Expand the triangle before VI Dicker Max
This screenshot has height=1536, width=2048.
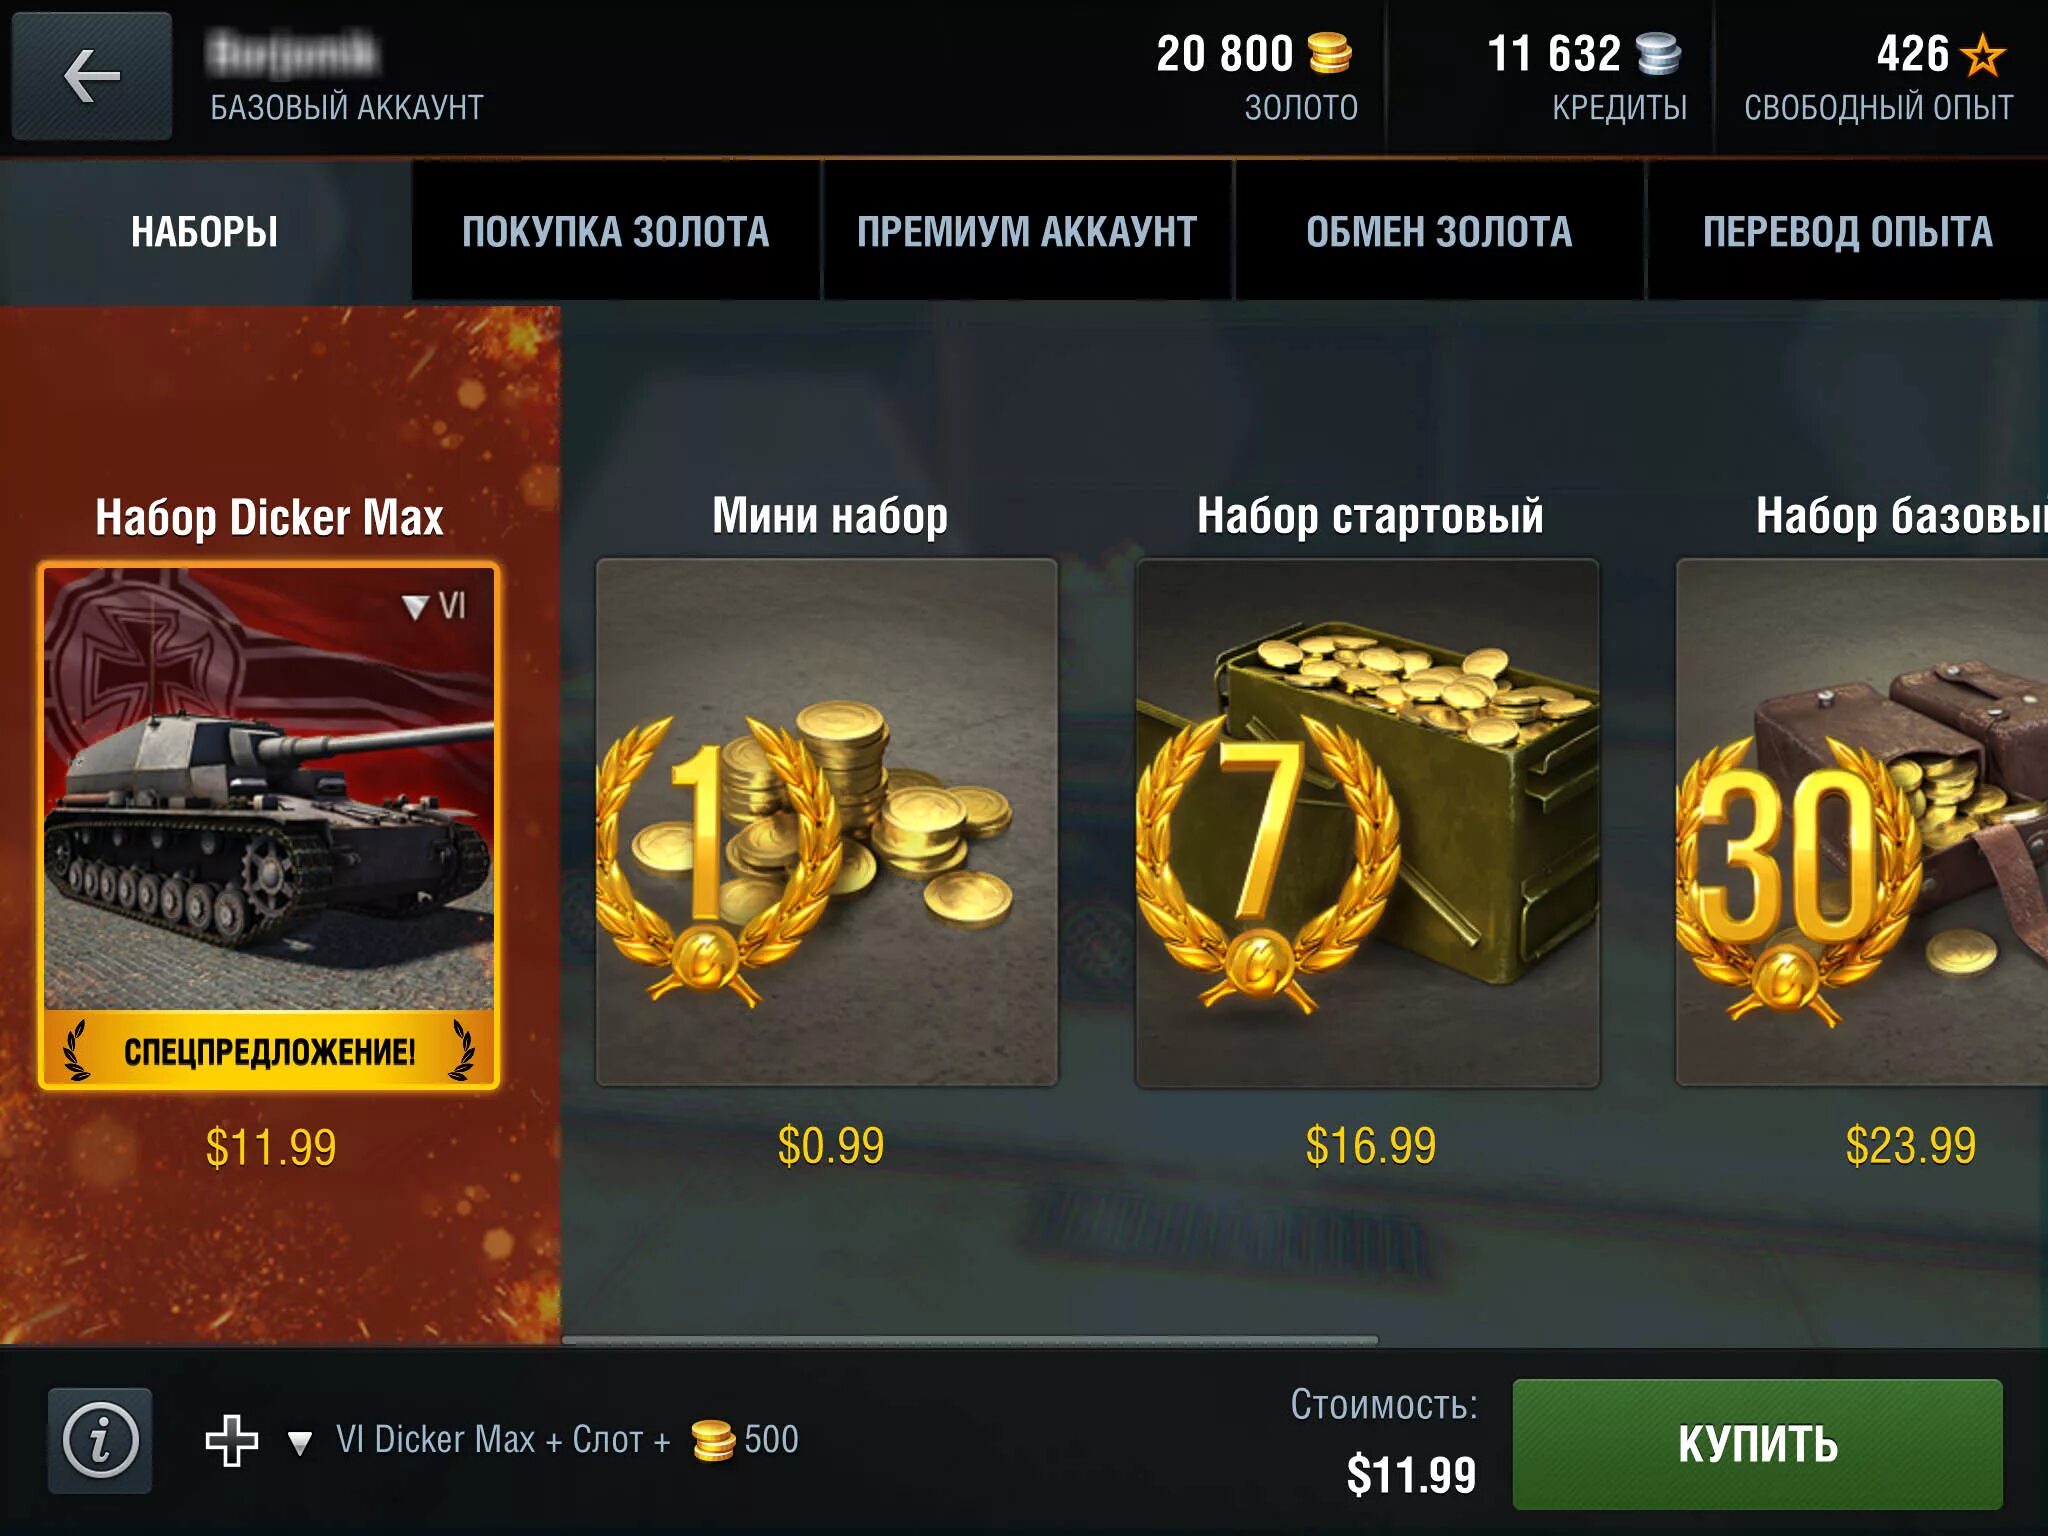click(300, 1442)
